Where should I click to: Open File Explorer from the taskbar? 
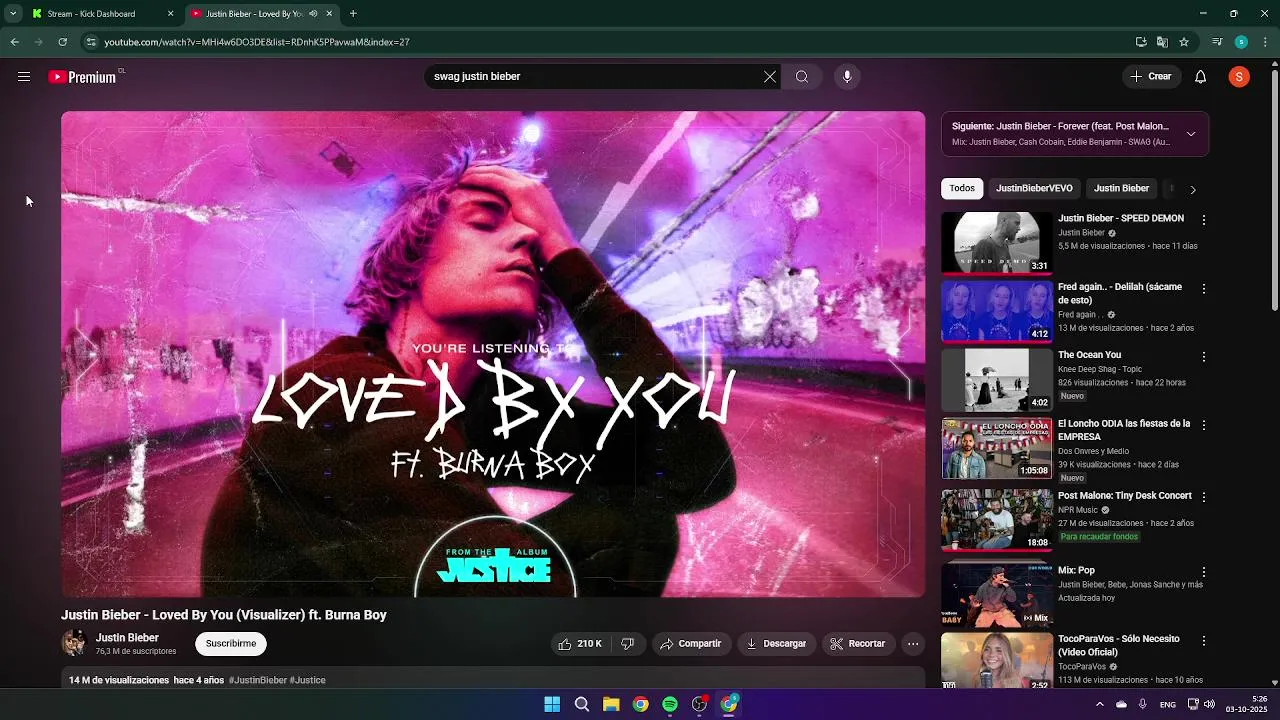click(x=611, y=704)
